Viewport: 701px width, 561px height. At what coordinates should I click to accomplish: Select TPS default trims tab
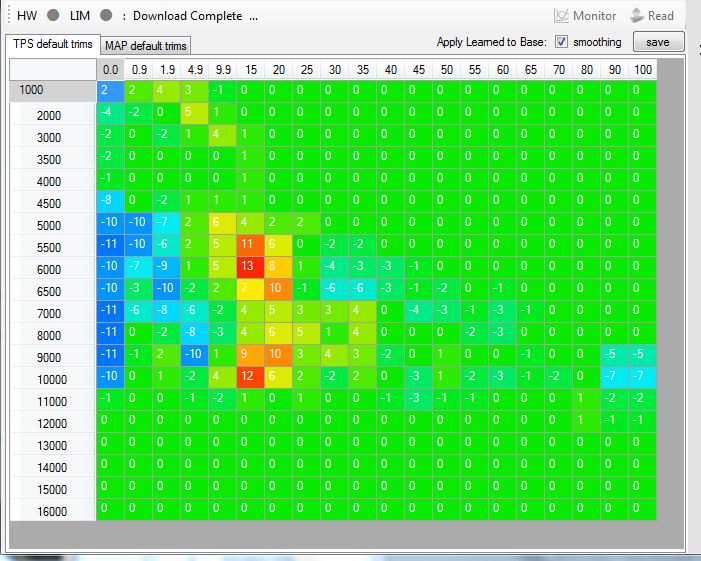(53, 44)
